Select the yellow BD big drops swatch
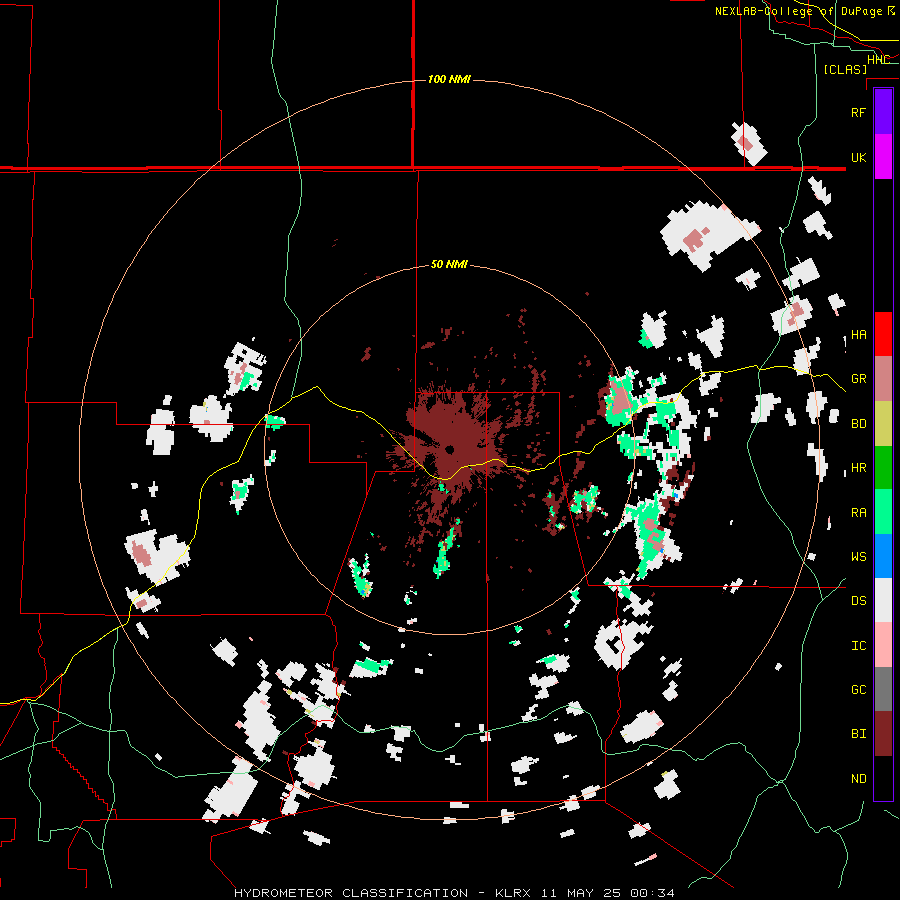The height and width of the screenshot is (900, 900). (x=883, y=423)
